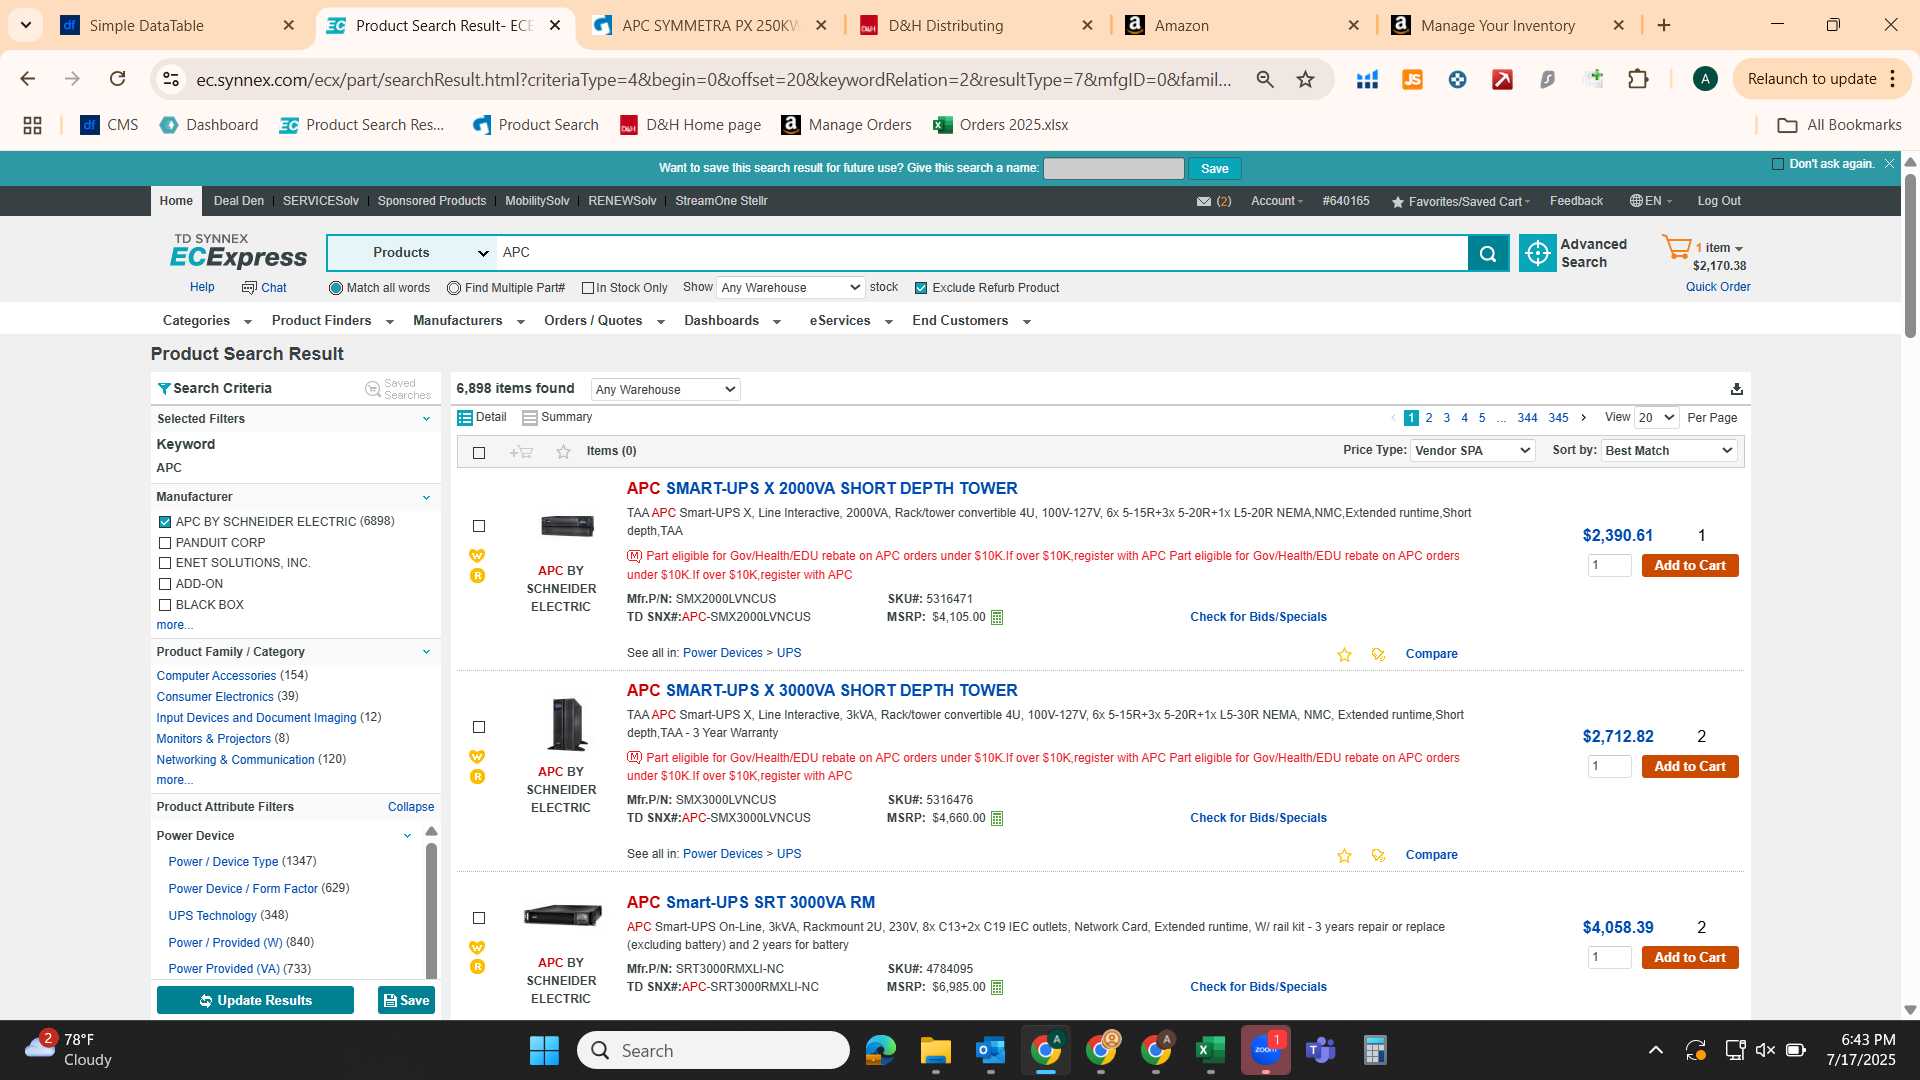Screen dimensions: 1920x1080
Task: Open Outlook from the taskbar
Action: click(990, 1050)
